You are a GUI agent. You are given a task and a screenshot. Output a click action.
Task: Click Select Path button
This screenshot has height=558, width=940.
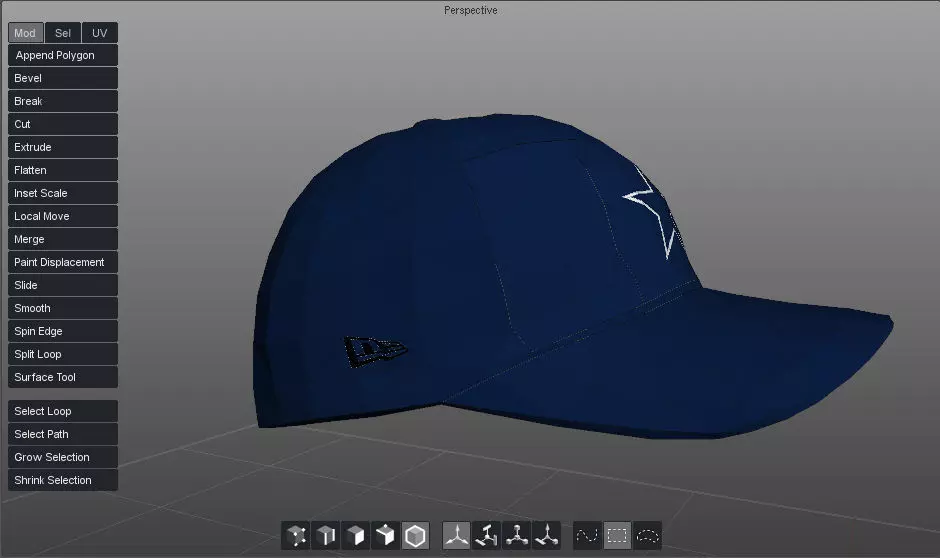[x=63, y=434]
